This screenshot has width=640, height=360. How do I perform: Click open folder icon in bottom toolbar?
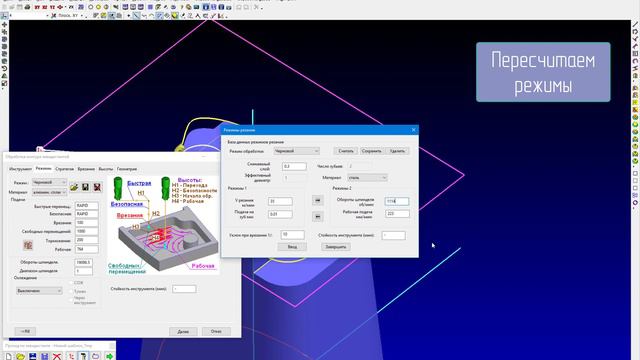coord(20,356)
